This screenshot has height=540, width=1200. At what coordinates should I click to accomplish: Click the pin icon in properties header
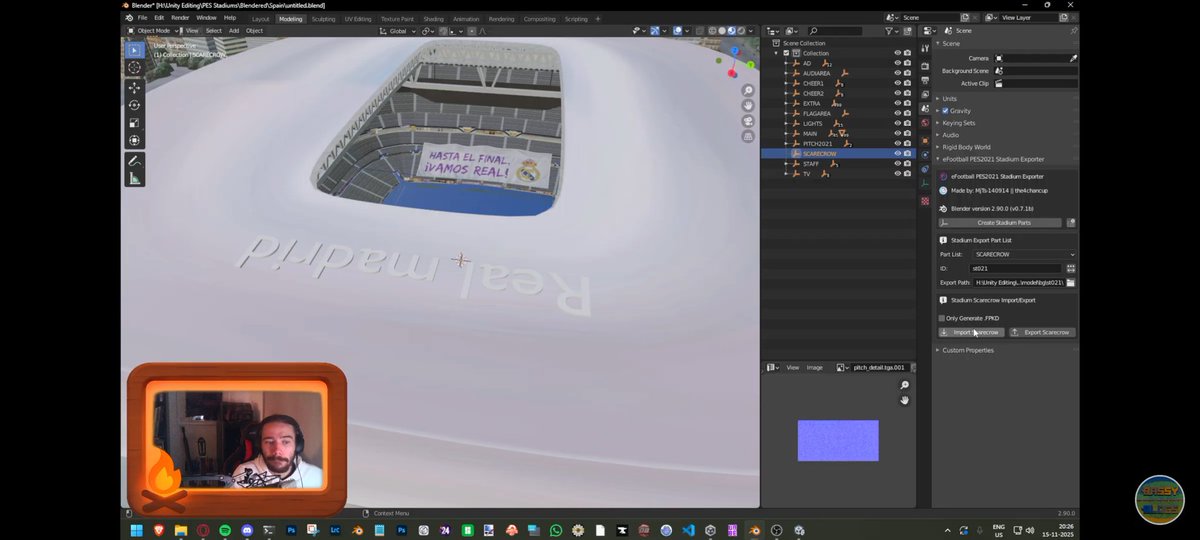[x=1074, y=31]
